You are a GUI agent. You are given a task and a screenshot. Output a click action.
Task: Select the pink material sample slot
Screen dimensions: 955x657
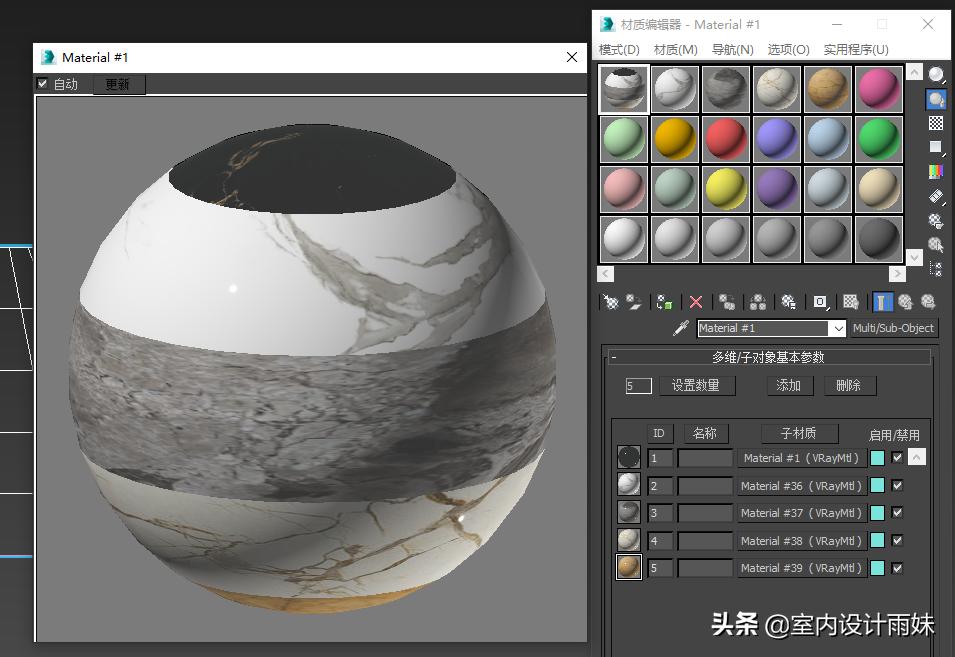click(x=878, y=88)
